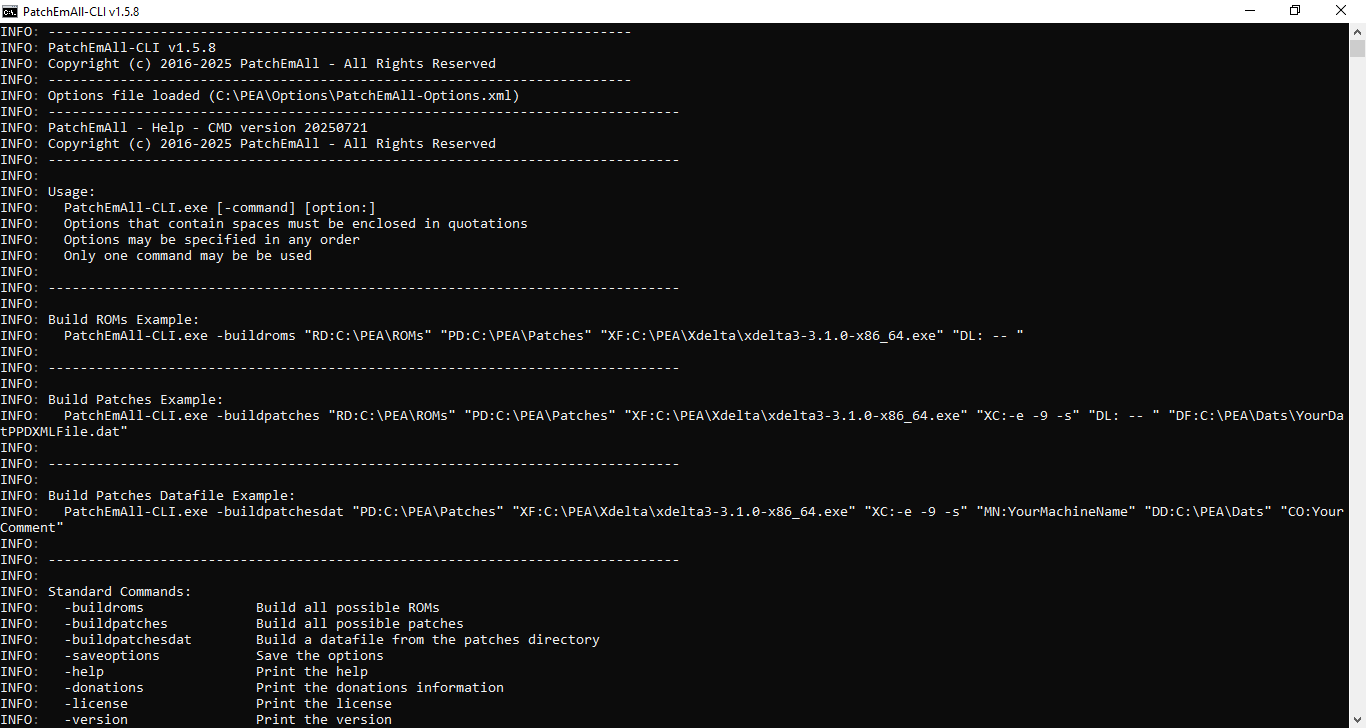The width and height of the screenshot is (1366, 728).
Task: Click the -saveoptions command entry
Action: pyautogui.click(x=112, y=656)
